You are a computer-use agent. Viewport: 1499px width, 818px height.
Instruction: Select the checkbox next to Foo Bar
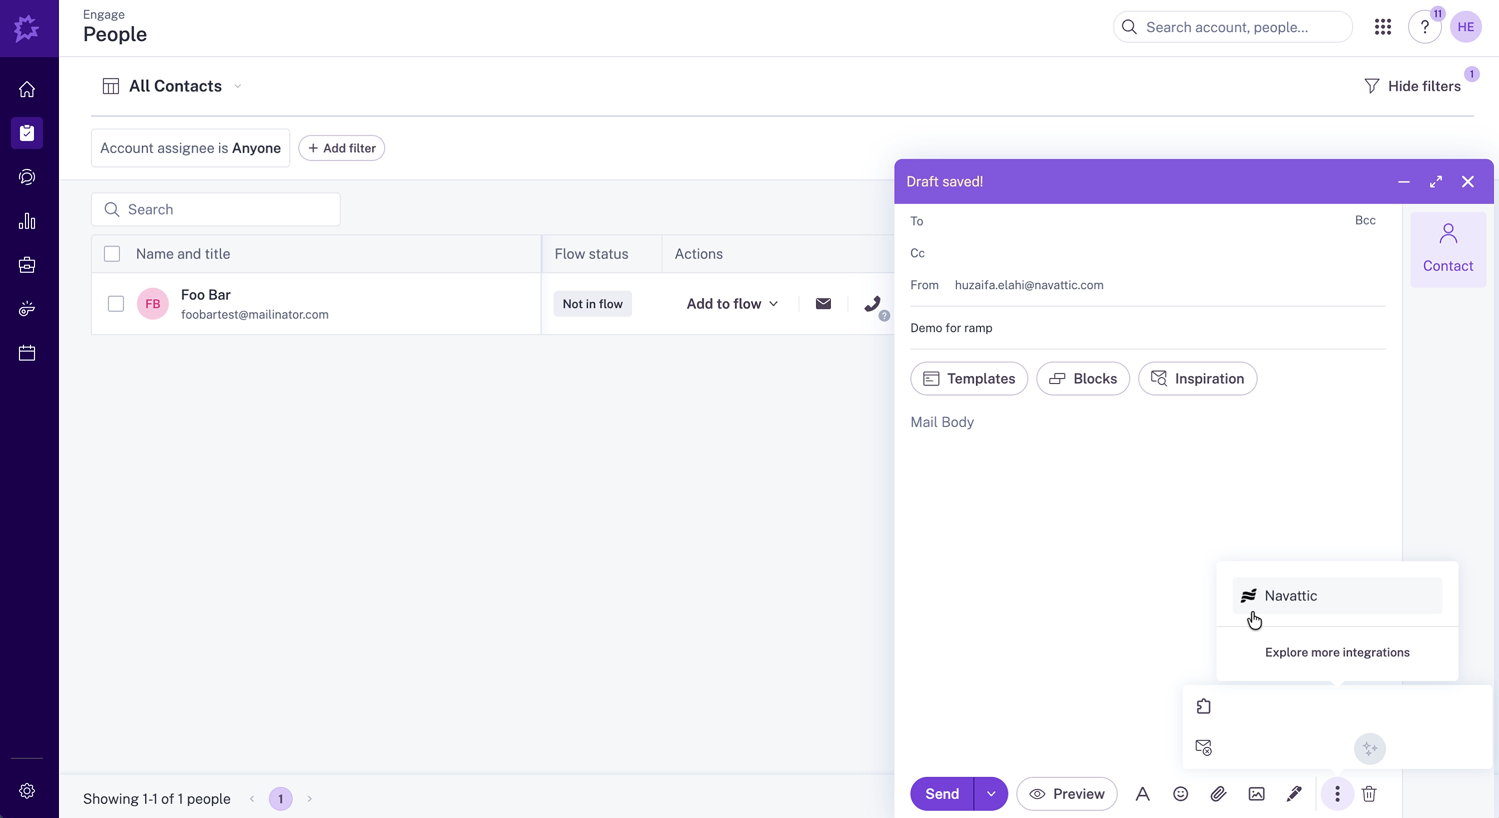tap(115, 303)
